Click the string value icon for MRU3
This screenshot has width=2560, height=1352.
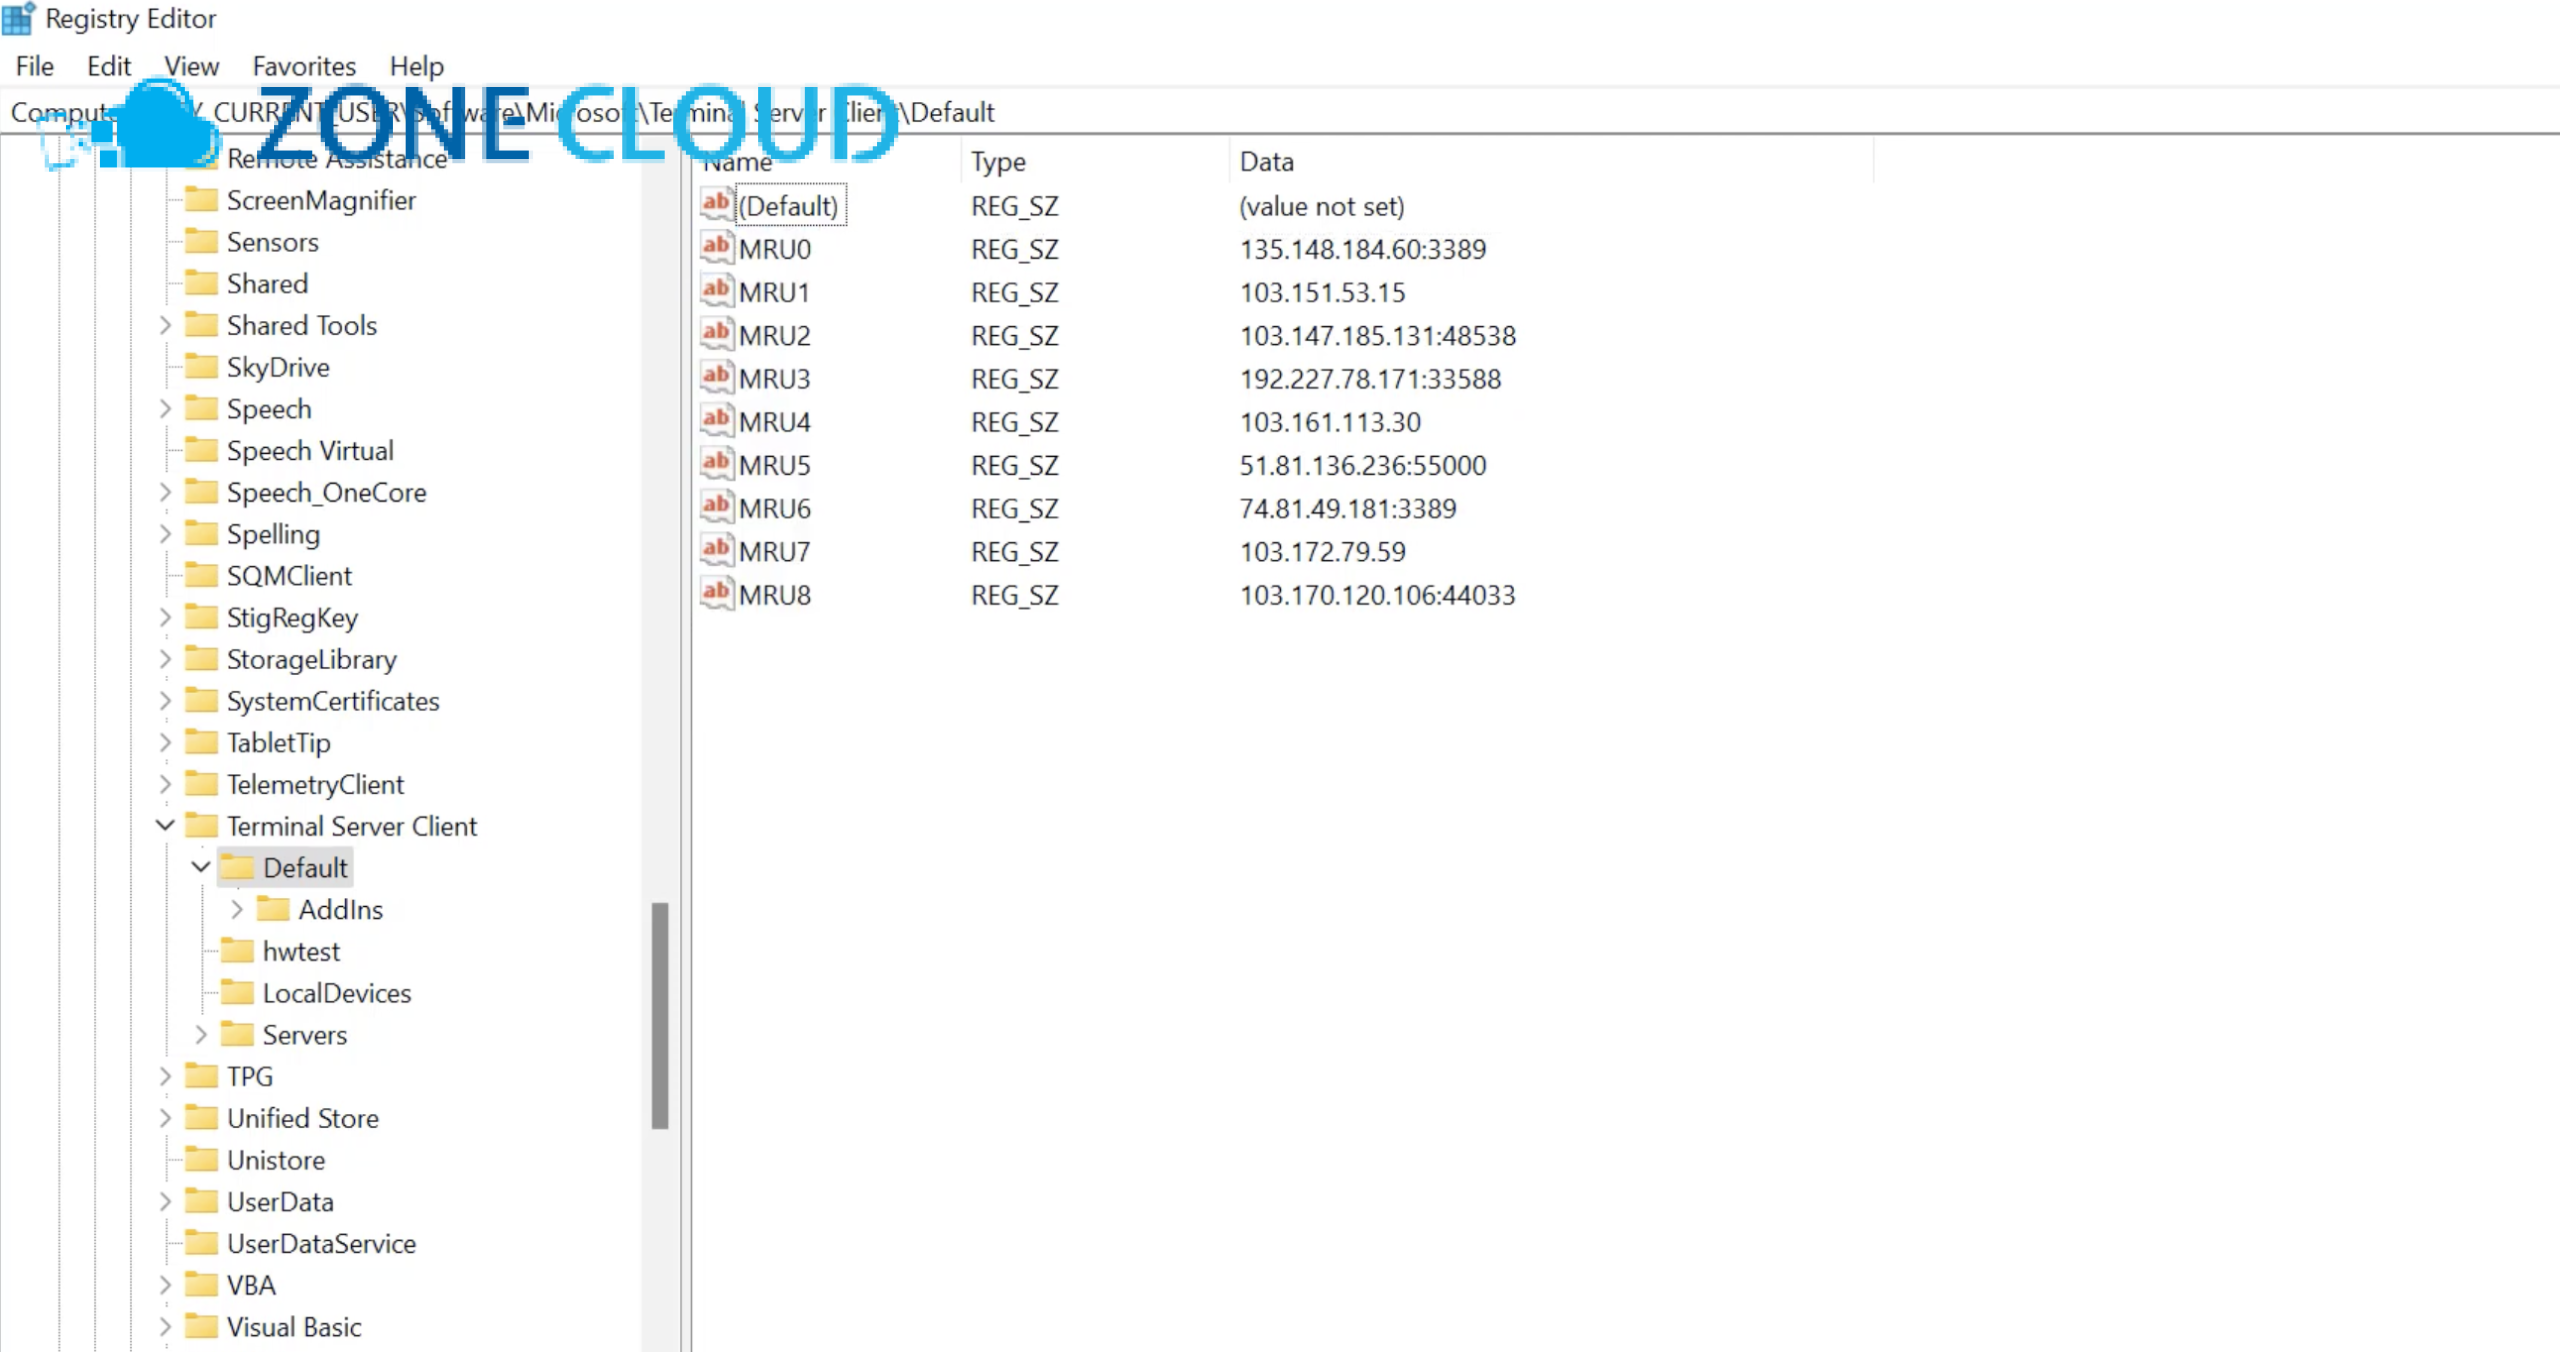tap(716, 377)
